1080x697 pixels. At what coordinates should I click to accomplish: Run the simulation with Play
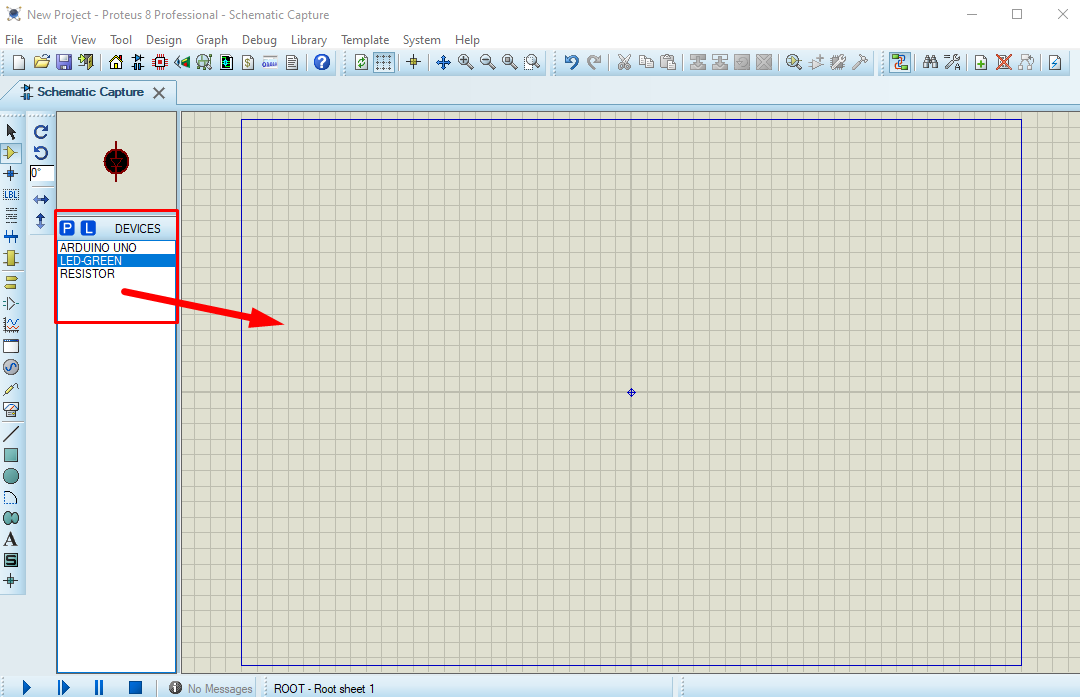tap(26, 687)
